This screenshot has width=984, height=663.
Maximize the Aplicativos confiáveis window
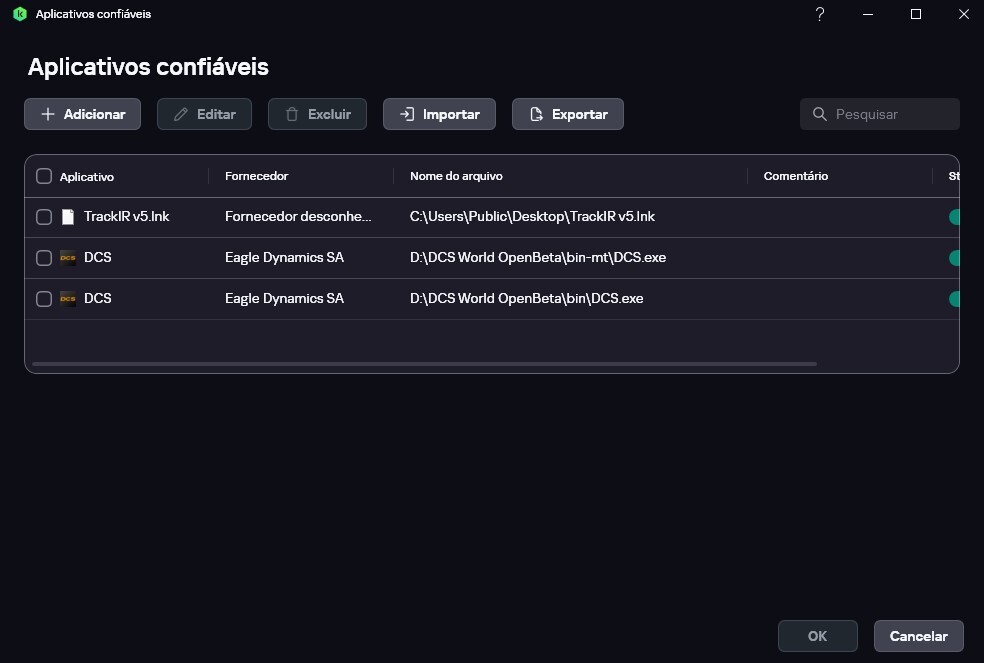pyautogui.click(x=916, y=14)
